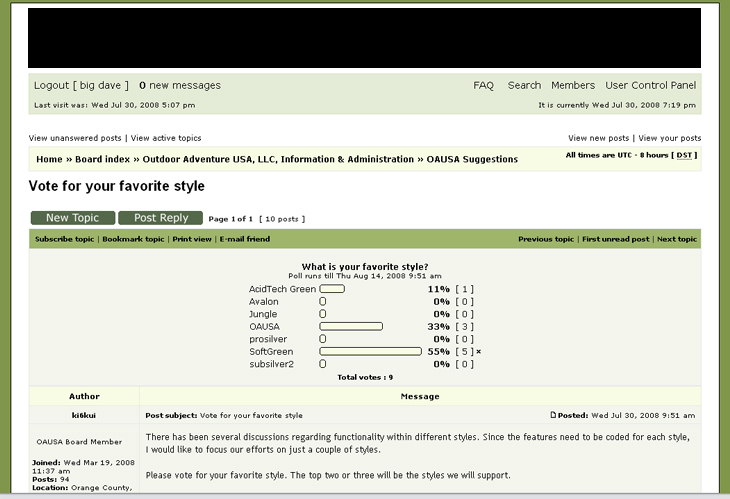Navigate to Board index breadcrumb
This screenshot has height=499, width=730.
102,159
